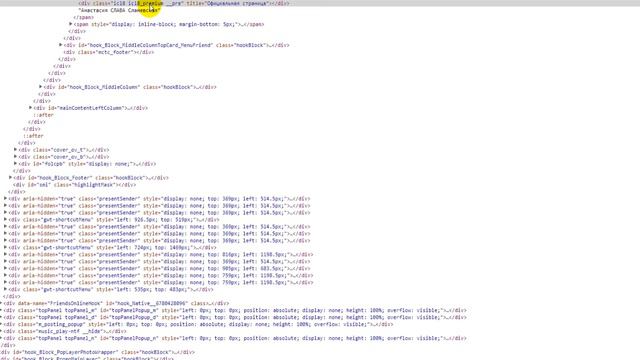The height and width of the screenshot is (360, 640).
Task: Select the FriendsOnlineHook div row
Action: [116, 303]
